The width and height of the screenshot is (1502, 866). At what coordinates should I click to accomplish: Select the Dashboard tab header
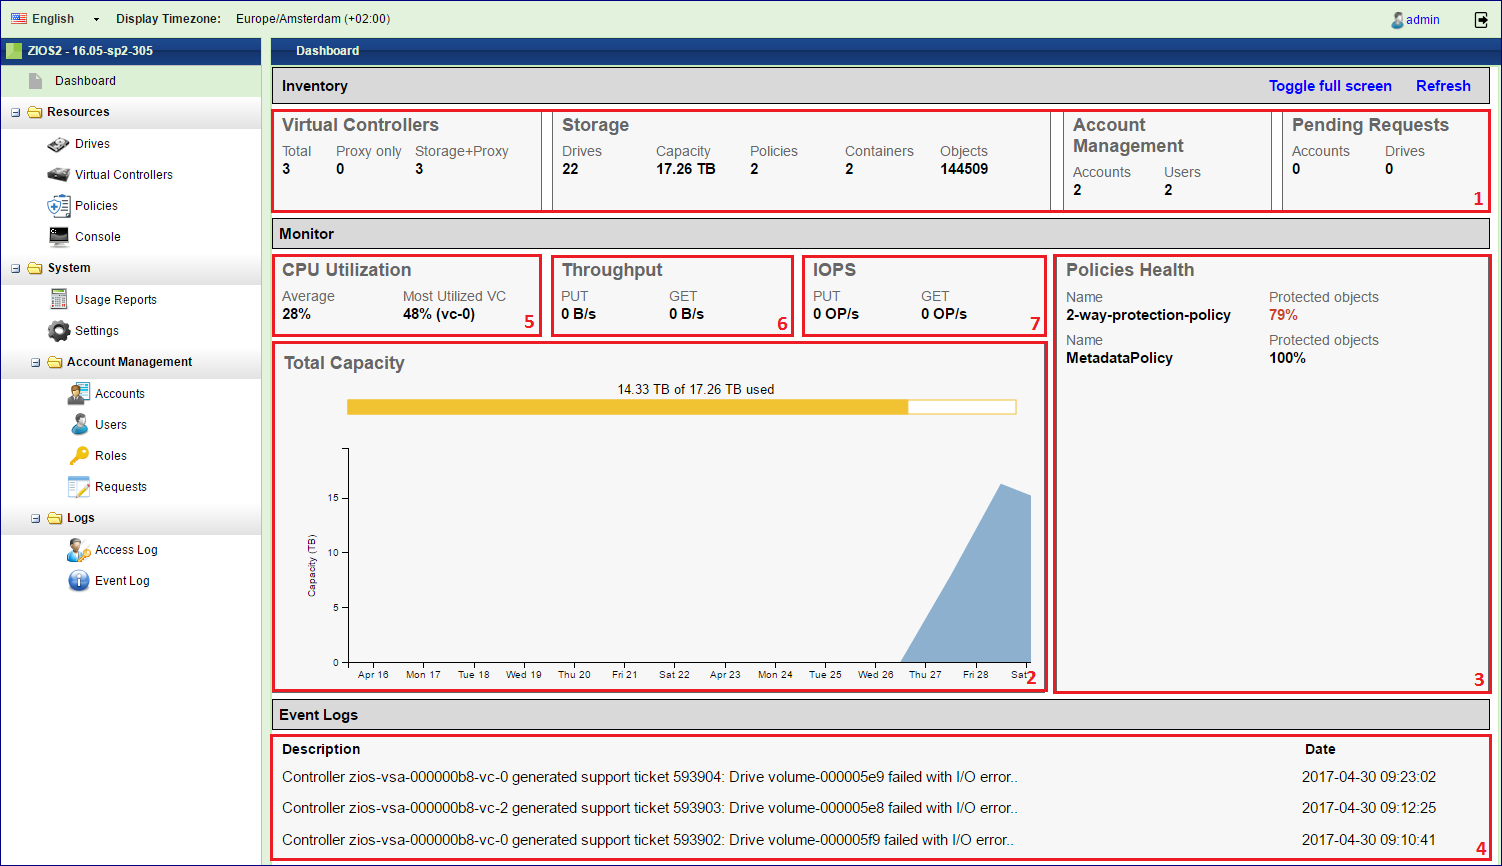[328, 51]
